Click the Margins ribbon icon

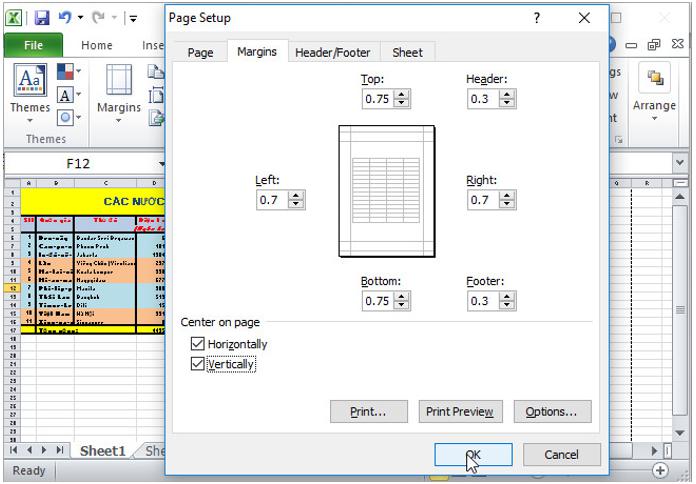(119, 90)
